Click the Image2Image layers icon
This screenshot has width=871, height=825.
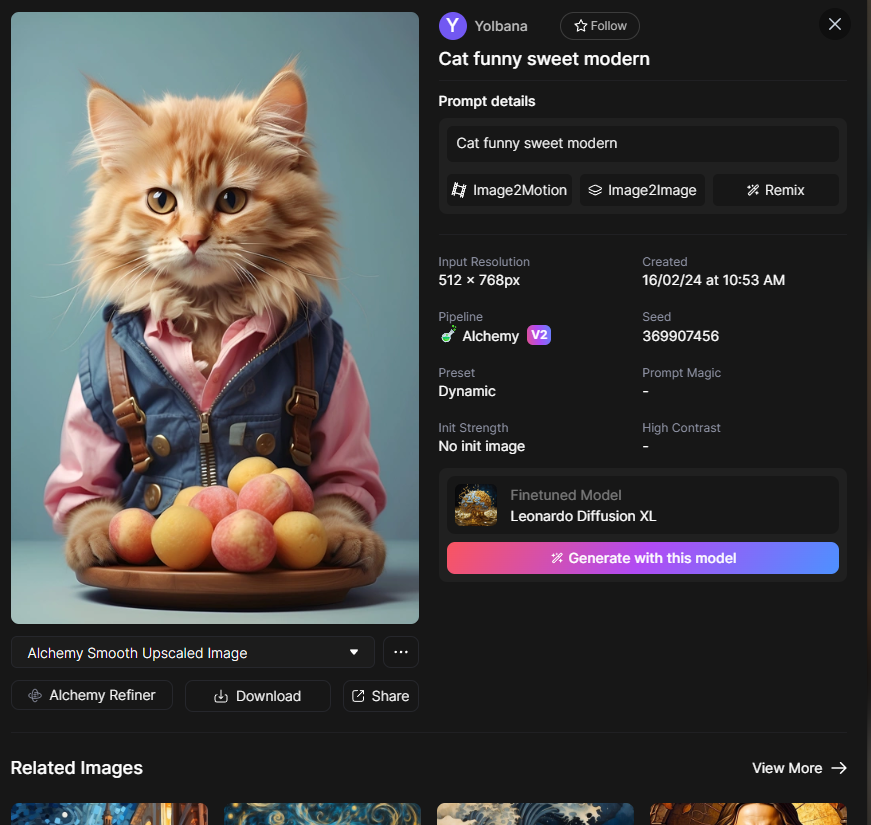(x=595, y=190)
